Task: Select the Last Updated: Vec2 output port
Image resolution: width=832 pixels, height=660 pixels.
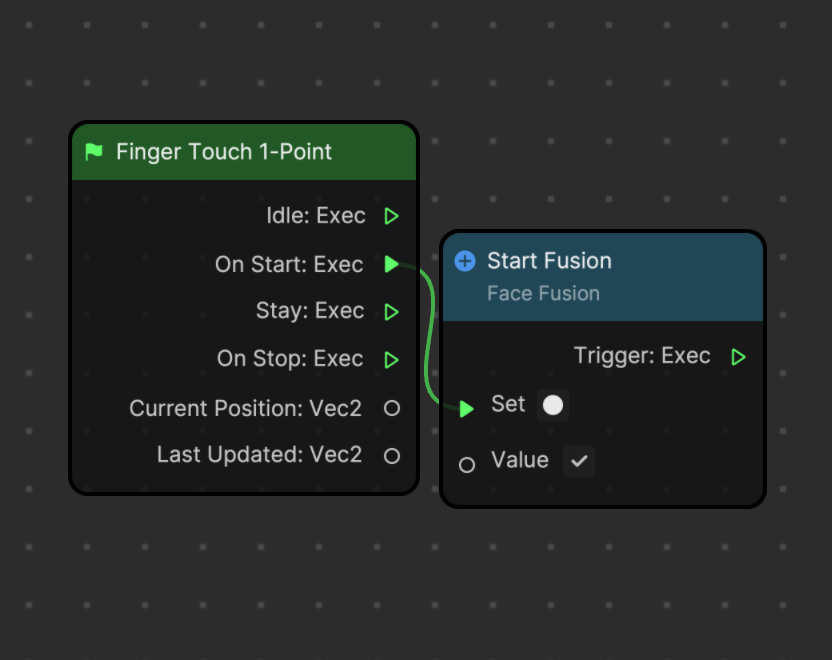Action: point(392,456)
